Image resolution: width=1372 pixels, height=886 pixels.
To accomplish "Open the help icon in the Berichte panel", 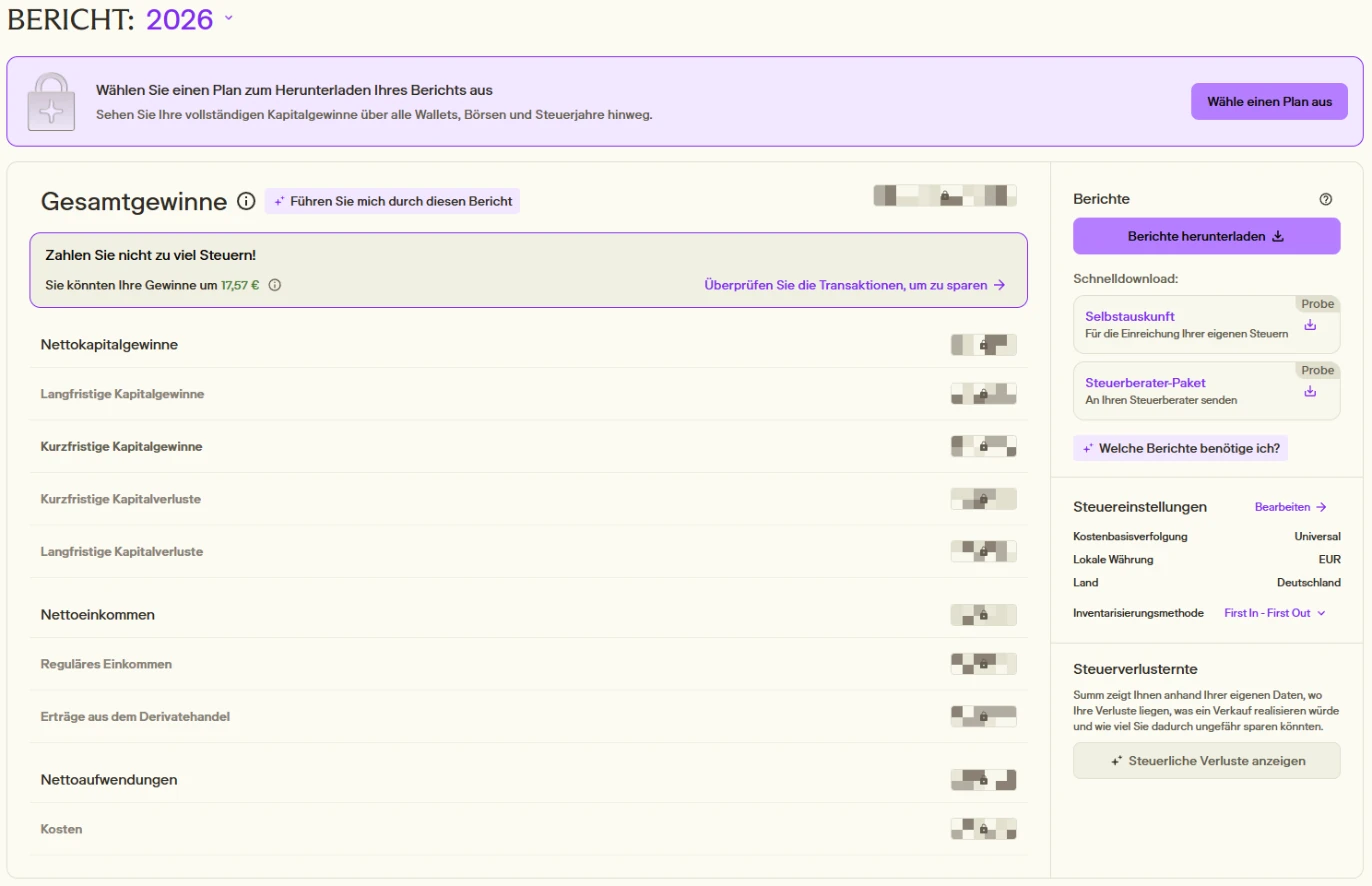I will pos(1326,199).
